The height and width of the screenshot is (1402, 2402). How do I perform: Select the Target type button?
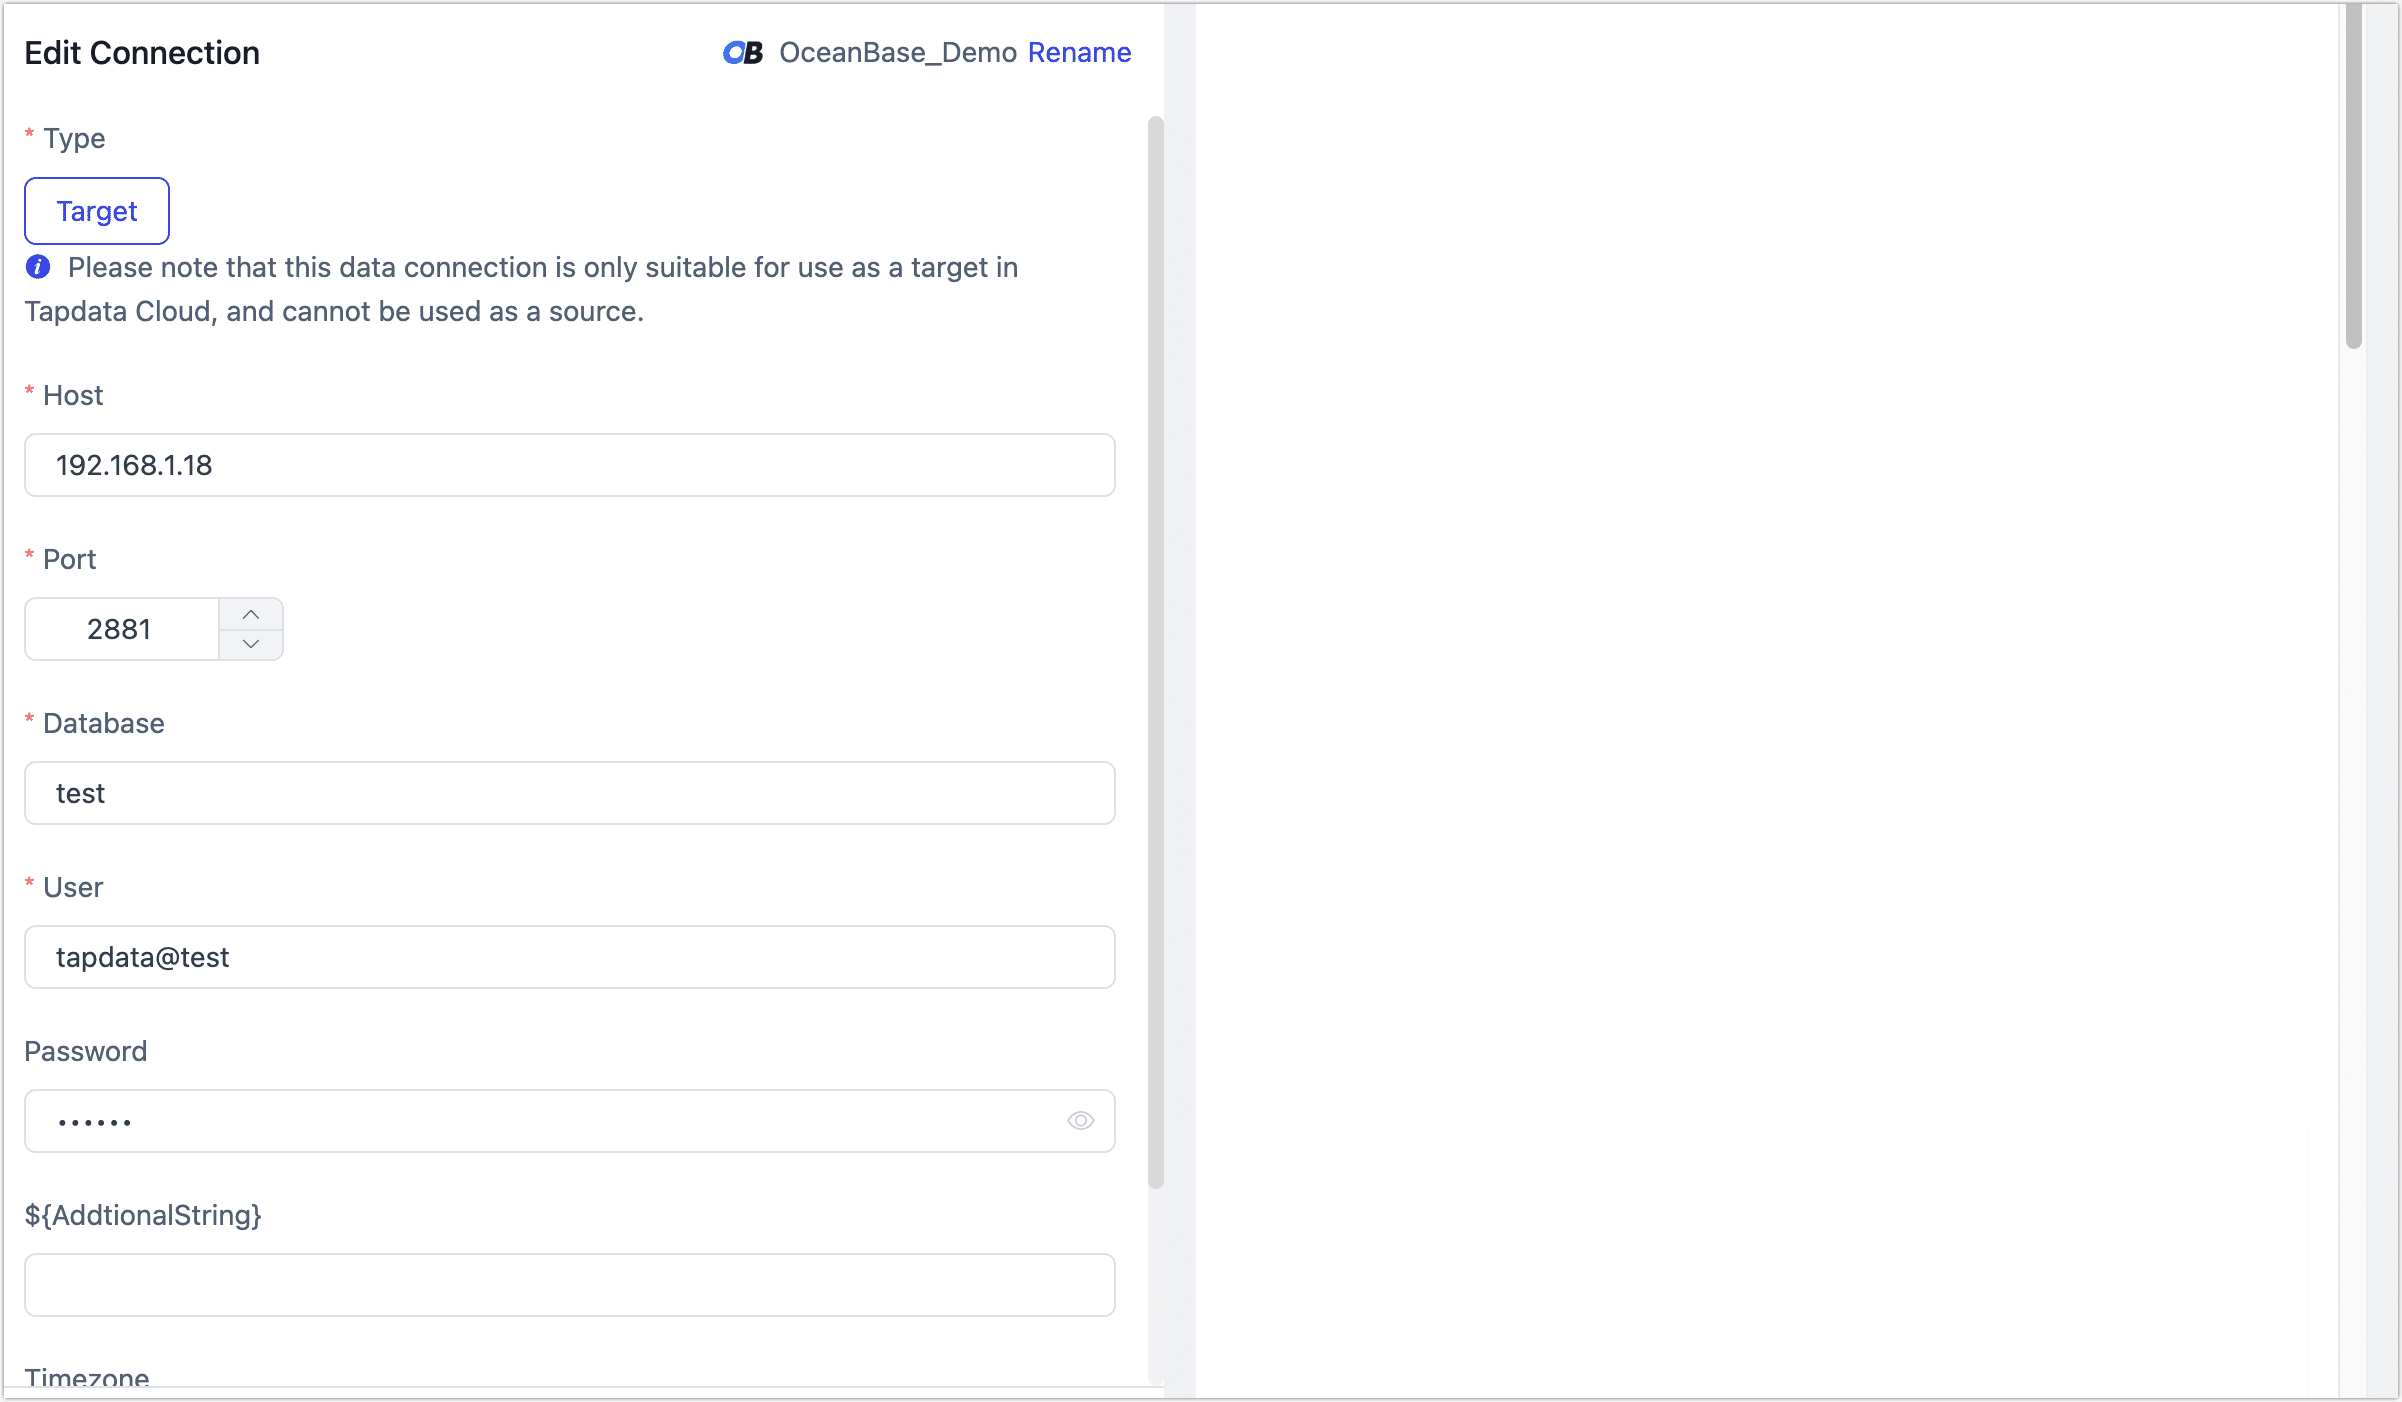(97, 211)
